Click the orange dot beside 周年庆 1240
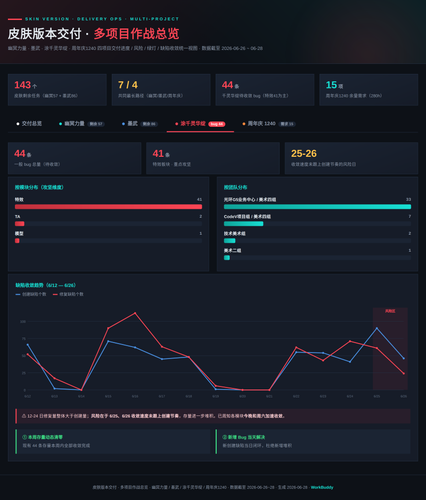This screenshot has height=500, width=426. [244, 124]
